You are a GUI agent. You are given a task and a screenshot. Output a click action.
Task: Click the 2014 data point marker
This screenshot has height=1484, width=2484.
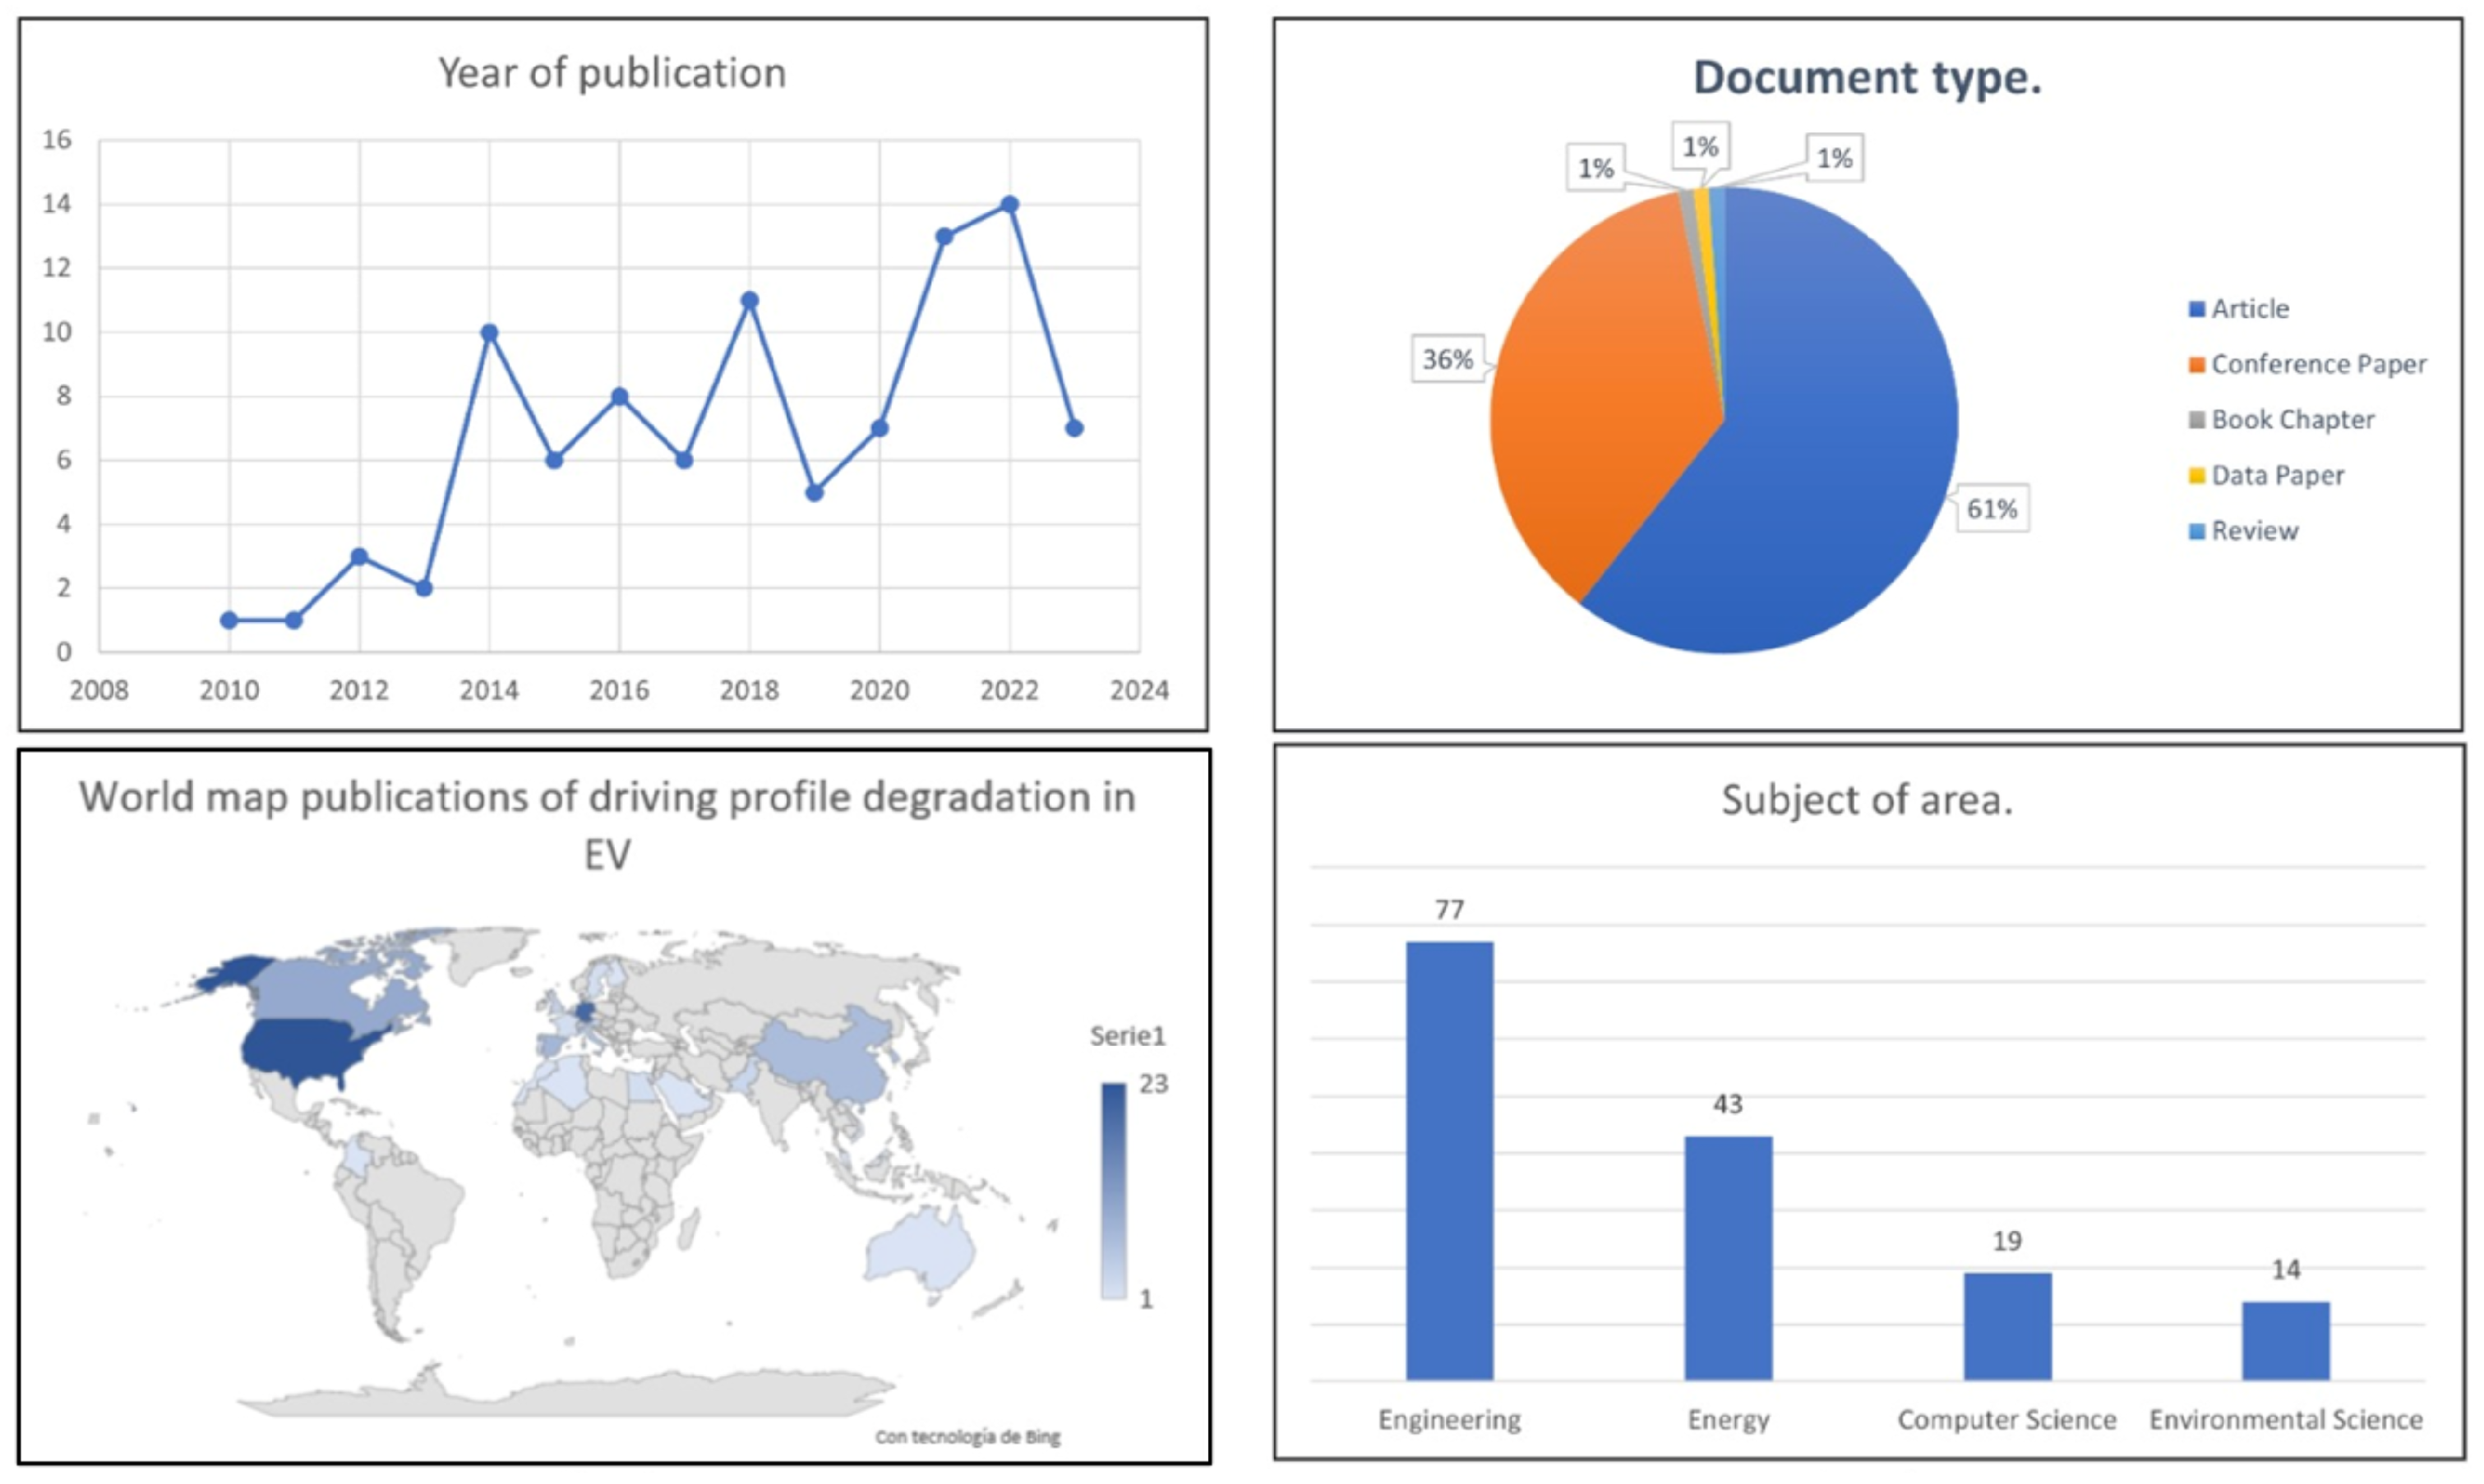pyautogui.click(x=489, y=332)
